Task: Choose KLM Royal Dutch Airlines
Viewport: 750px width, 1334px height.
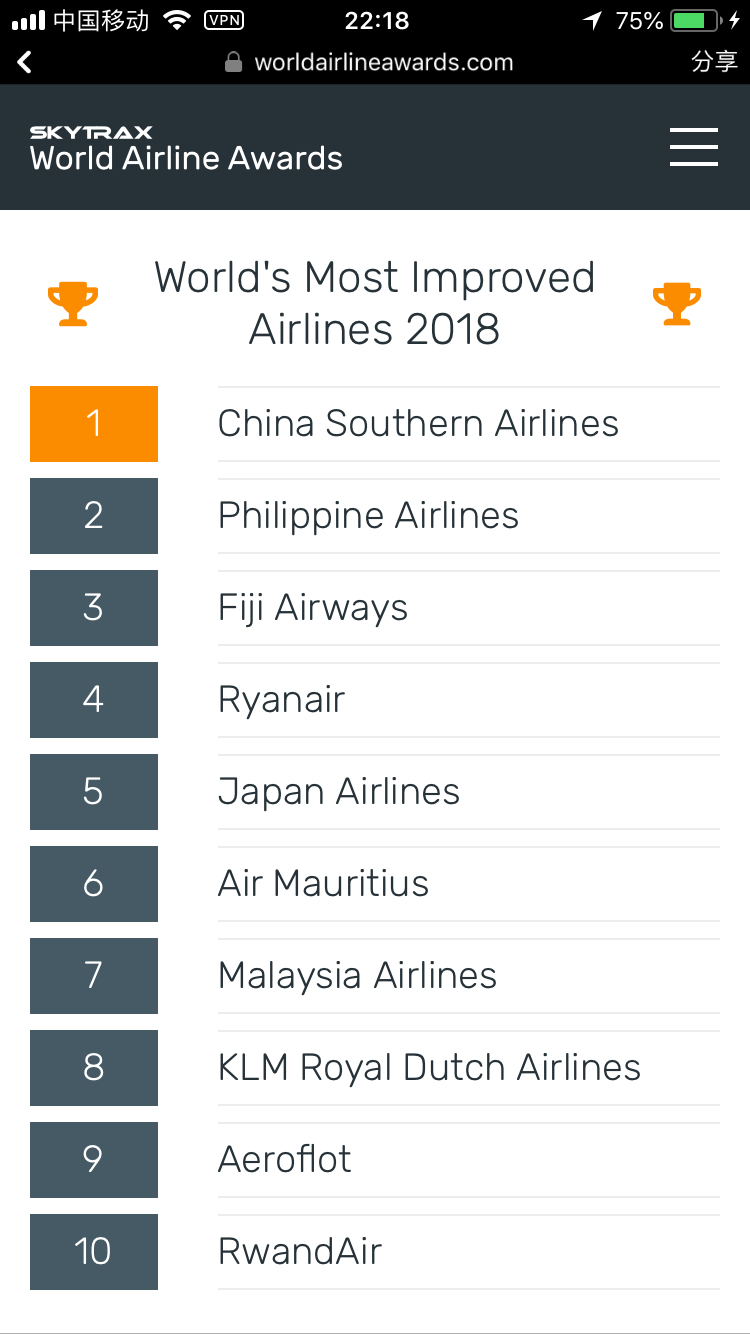Action: coord(429,1068)
